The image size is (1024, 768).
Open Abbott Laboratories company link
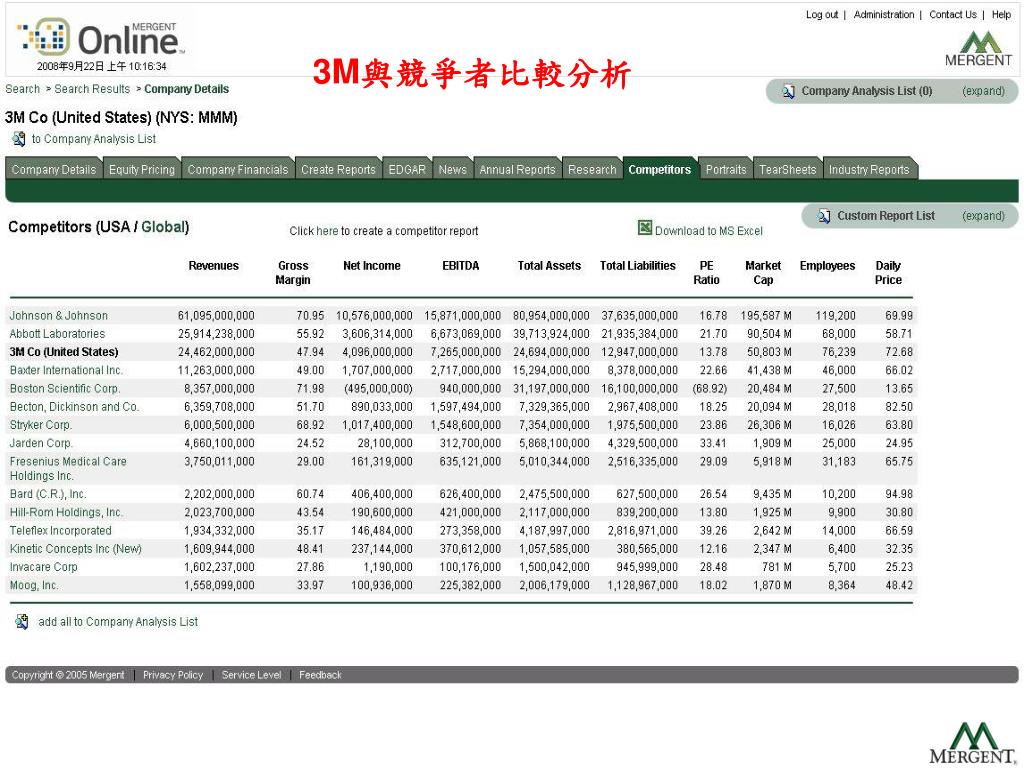(57, 334)
